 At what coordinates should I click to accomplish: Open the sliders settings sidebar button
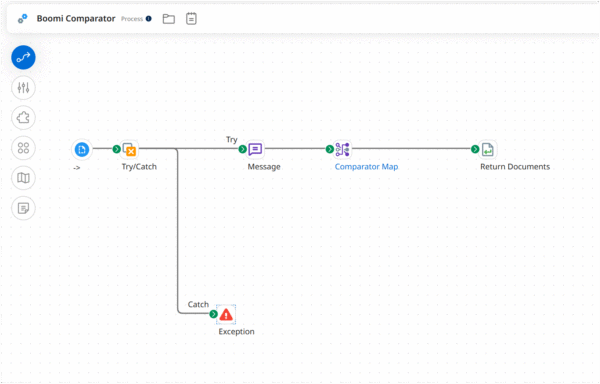click(x=23, y=88)
